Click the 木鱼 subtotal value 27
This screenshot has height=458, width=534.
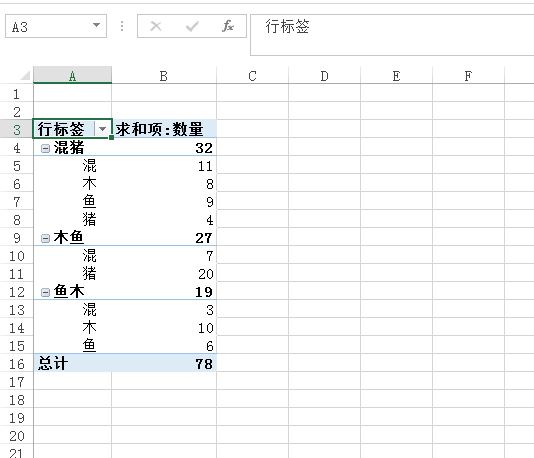pyautogui.click(x=164, y=238)
